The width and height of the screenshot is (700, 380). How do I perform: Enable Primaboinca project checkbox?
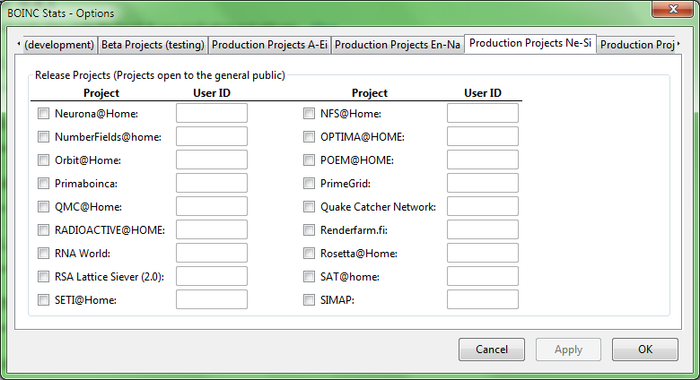(43, 183)
